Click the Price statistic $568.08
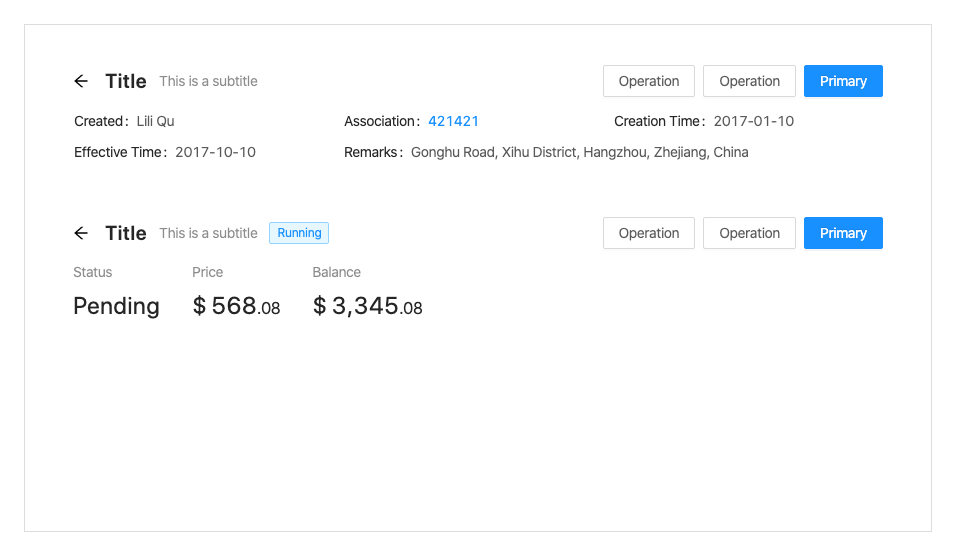Image resolution: width=956 pixels, height=556 pixels. pos(236,306)
